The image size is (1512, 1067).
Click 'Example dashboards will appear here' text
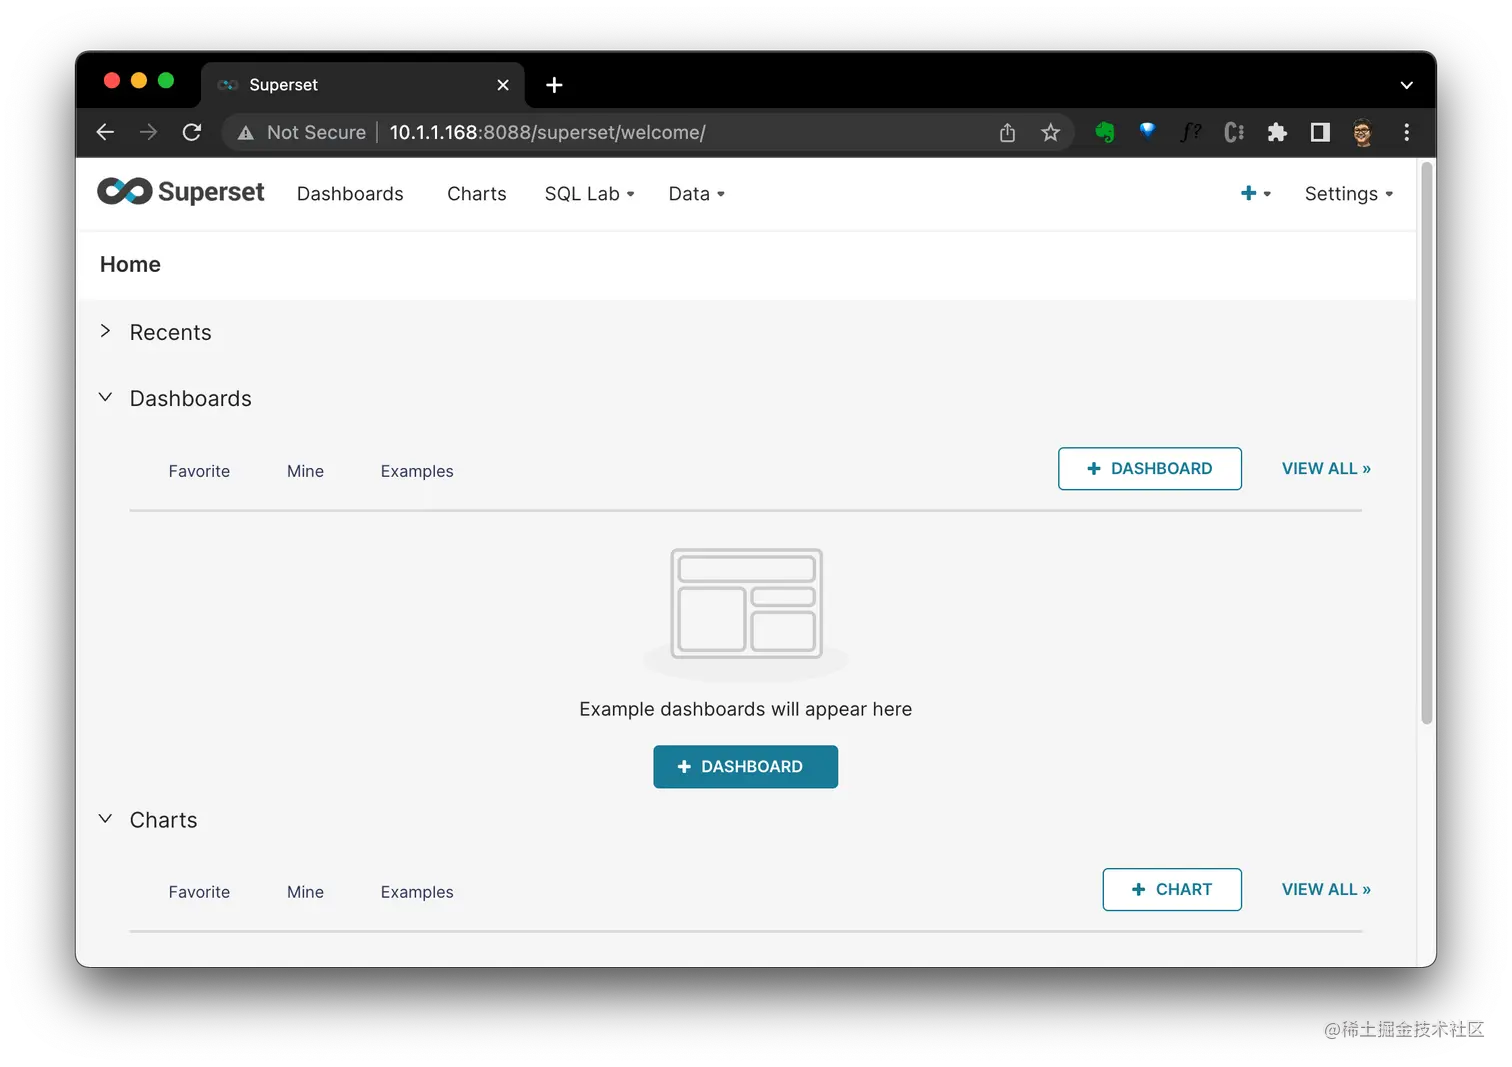[745, 709]
